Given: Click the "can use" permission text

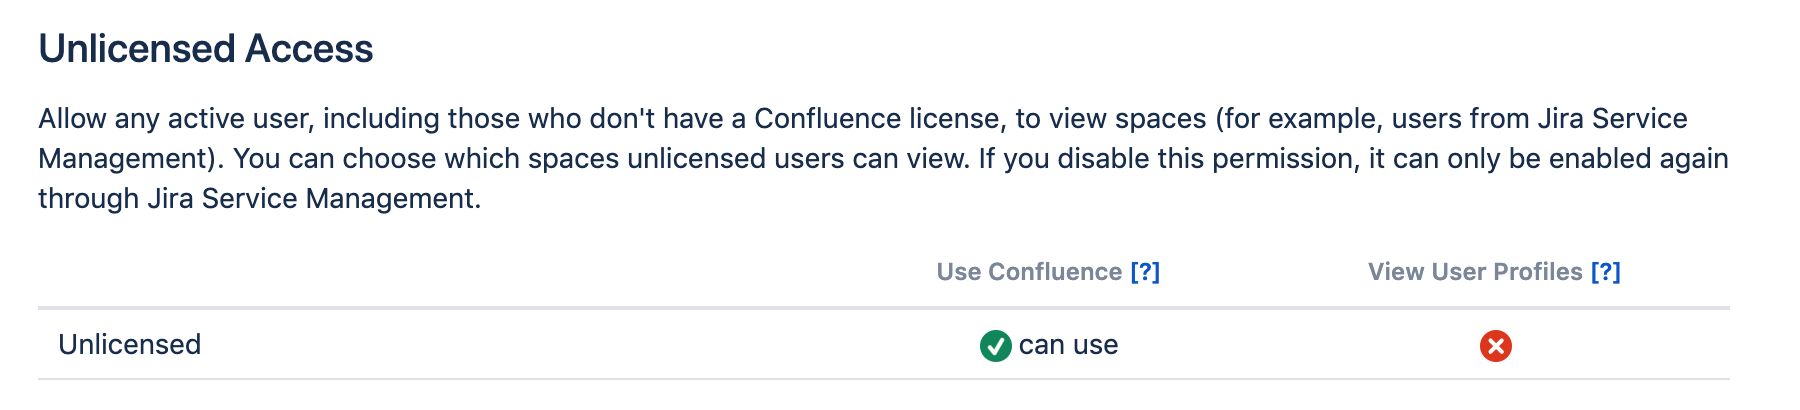Looking at the screenshot, I should click(x=1068, y=345).
